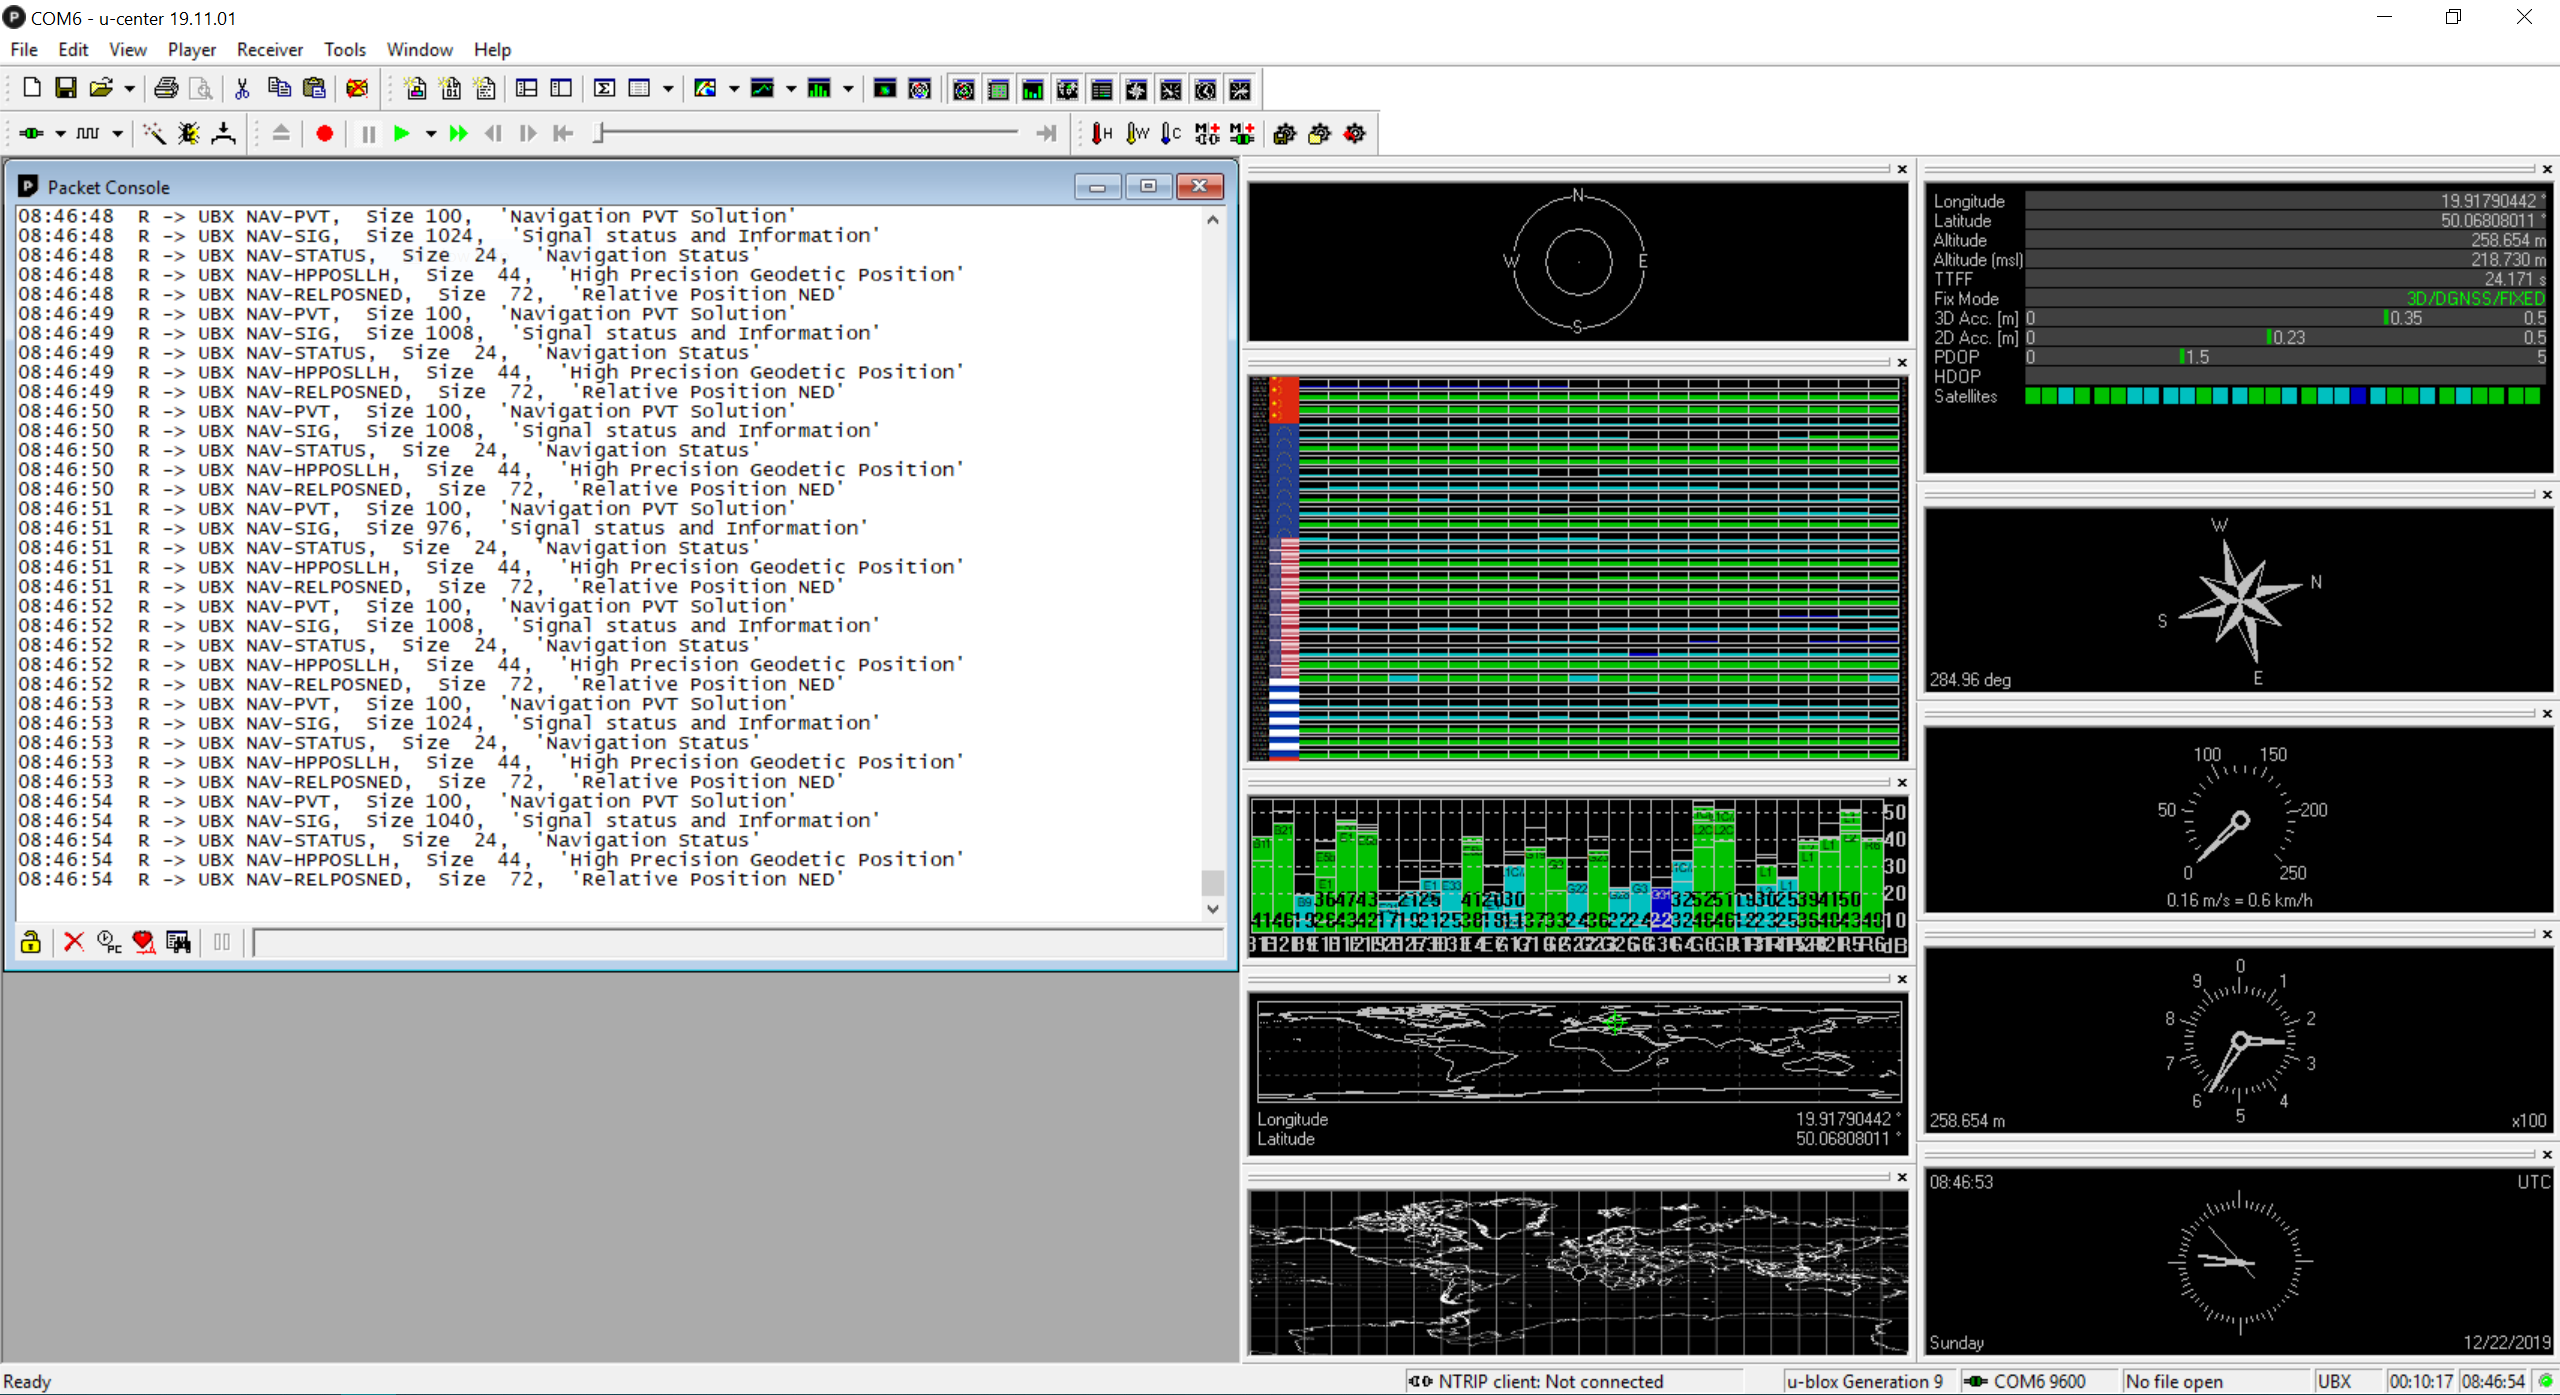This screenshot has width=2560, height=1395.
Task: Open the View menu
Action: click(x=128, y=49)
